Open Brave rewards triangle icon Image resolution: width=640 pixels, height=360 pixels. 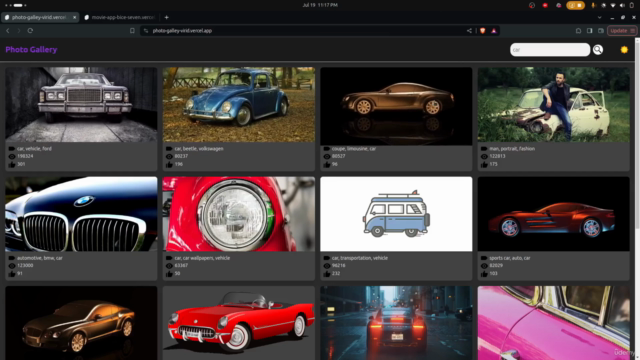coord(494,31)
